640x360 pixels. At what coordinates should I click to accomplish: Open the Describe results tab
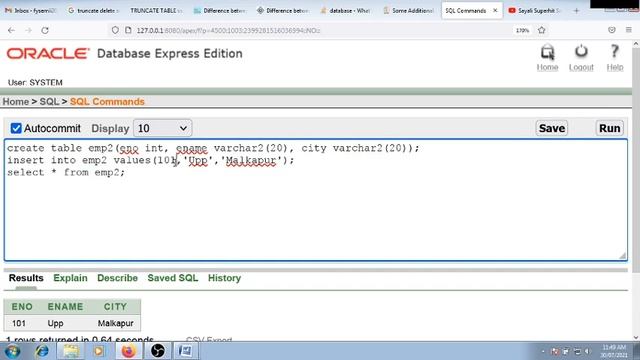[x=117, y=278]
